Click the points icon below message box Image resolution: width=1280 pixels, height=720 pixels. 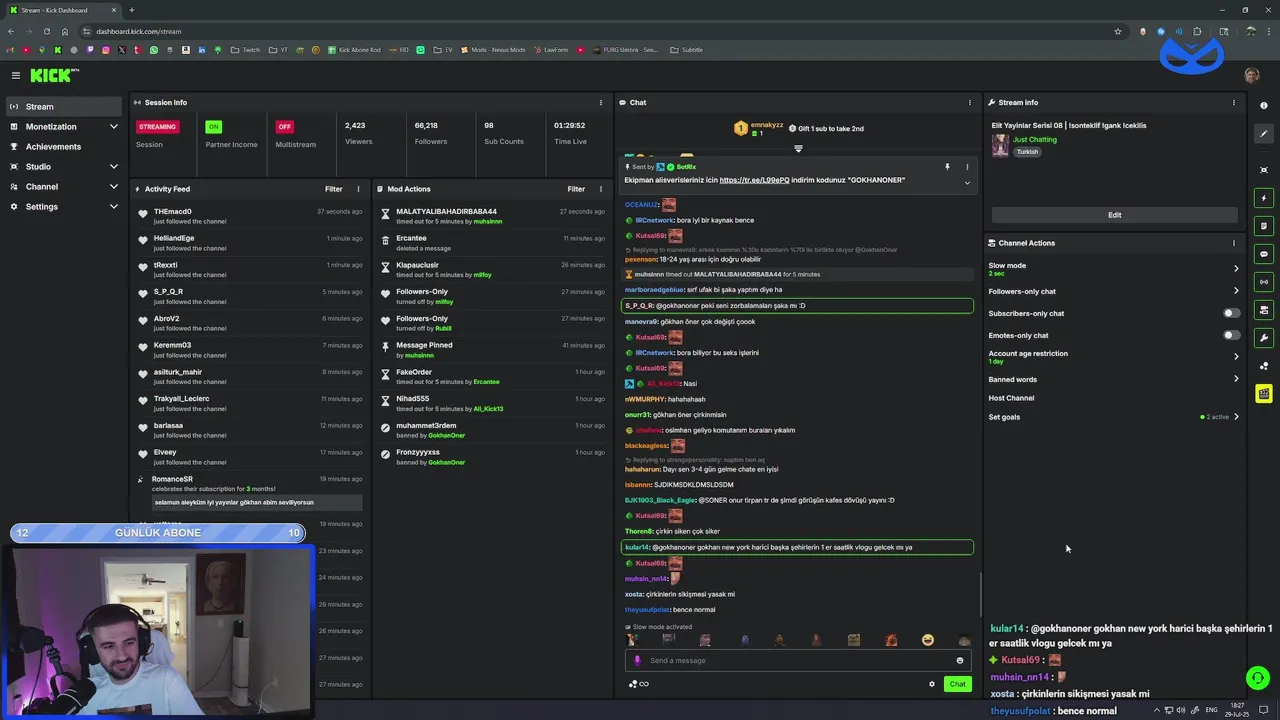(x=638, y=684)
